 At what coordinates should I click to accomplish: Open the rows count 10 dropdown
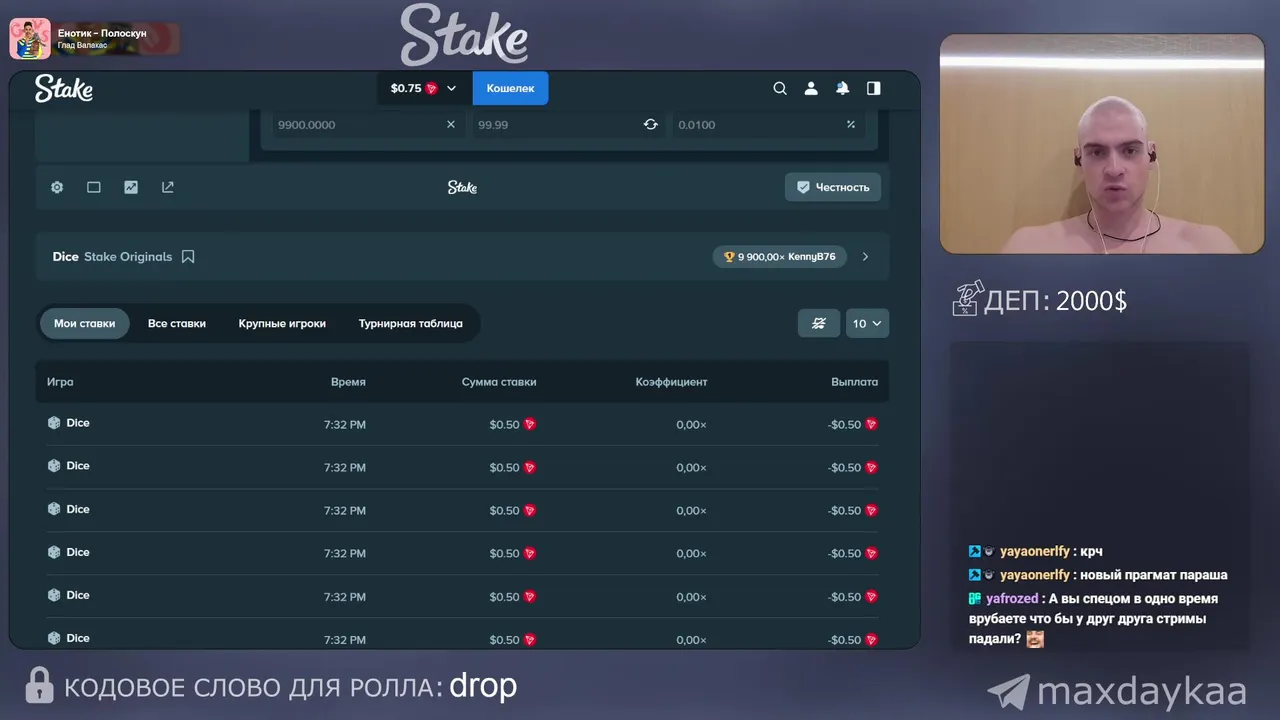click(867, 323)
